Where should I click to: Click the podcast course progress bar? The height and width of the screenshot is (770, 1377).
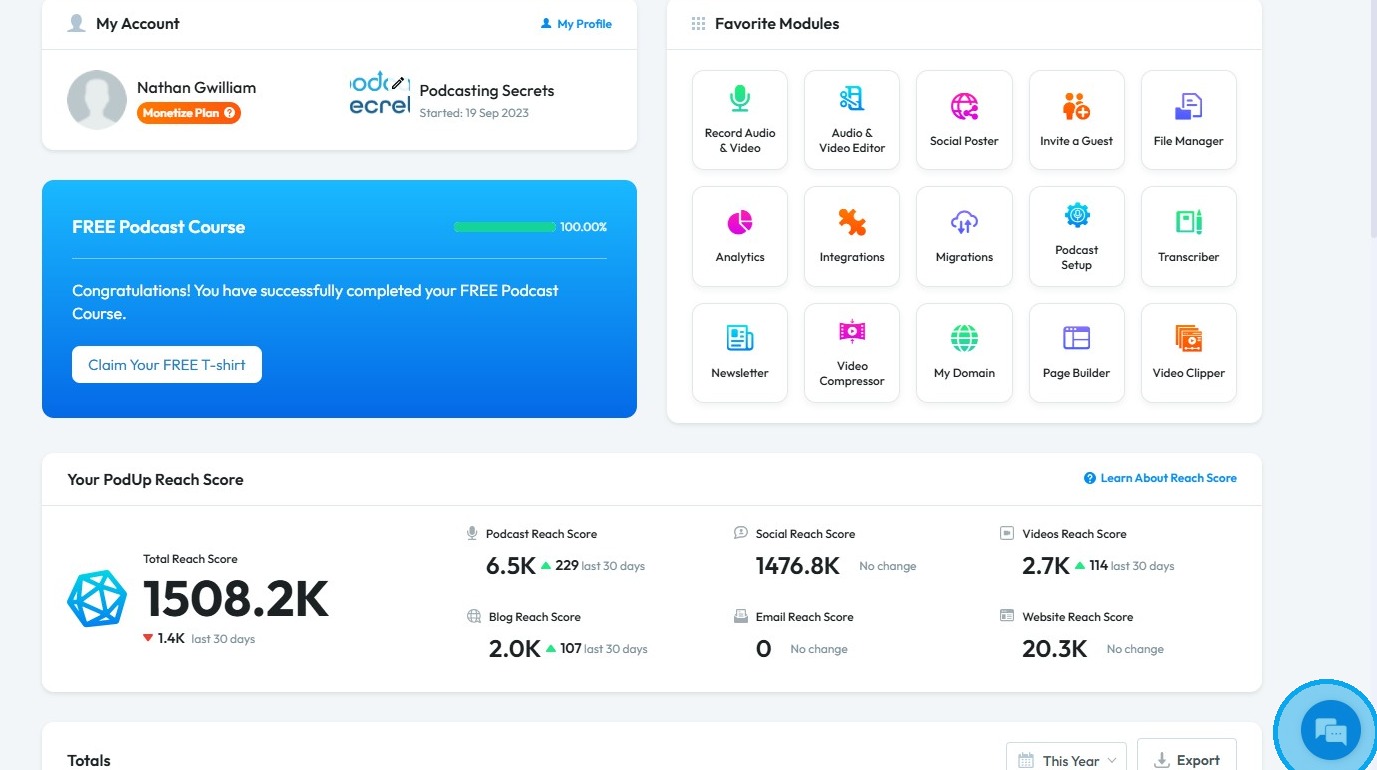pyautogui.click(x=505, y=227)
